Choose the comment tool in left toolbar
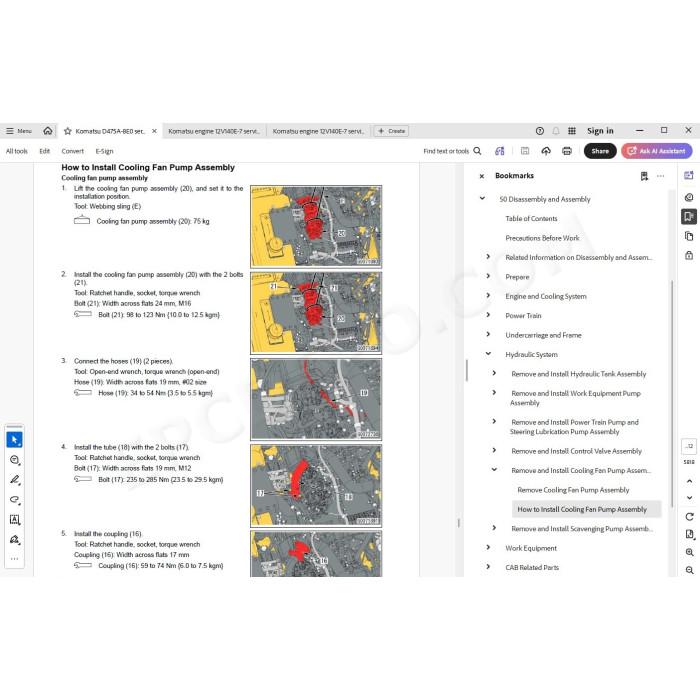Image resolution: width=700 pixels, height=700 pixels. [x=15, y=460]
